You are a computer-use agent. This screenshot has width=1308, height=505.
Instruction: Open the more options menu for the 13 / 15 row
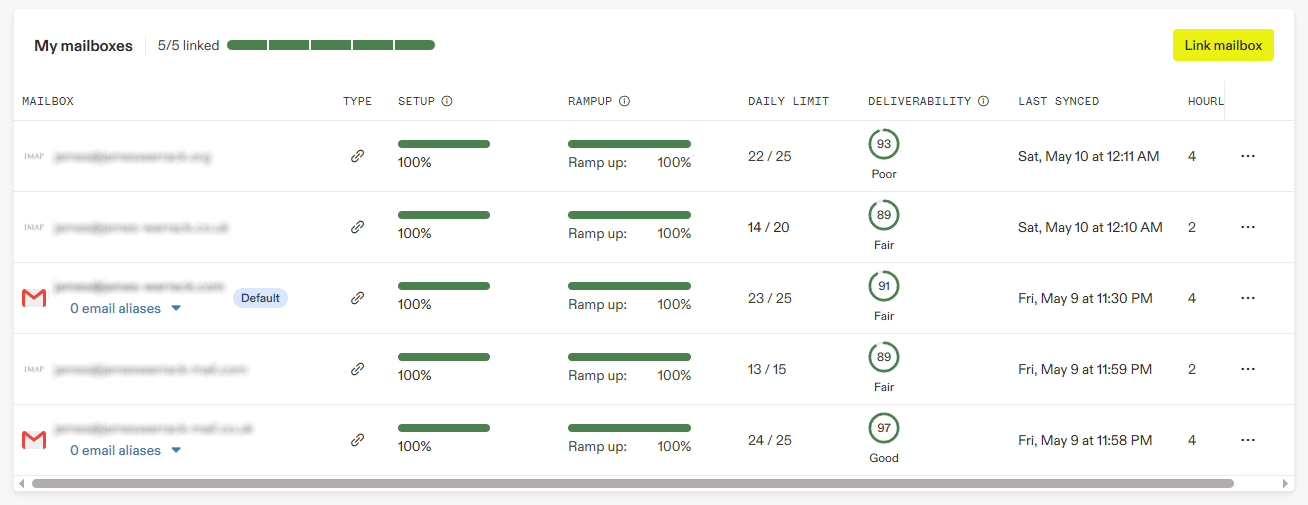pyautogui.click(x=1247, y=369)
